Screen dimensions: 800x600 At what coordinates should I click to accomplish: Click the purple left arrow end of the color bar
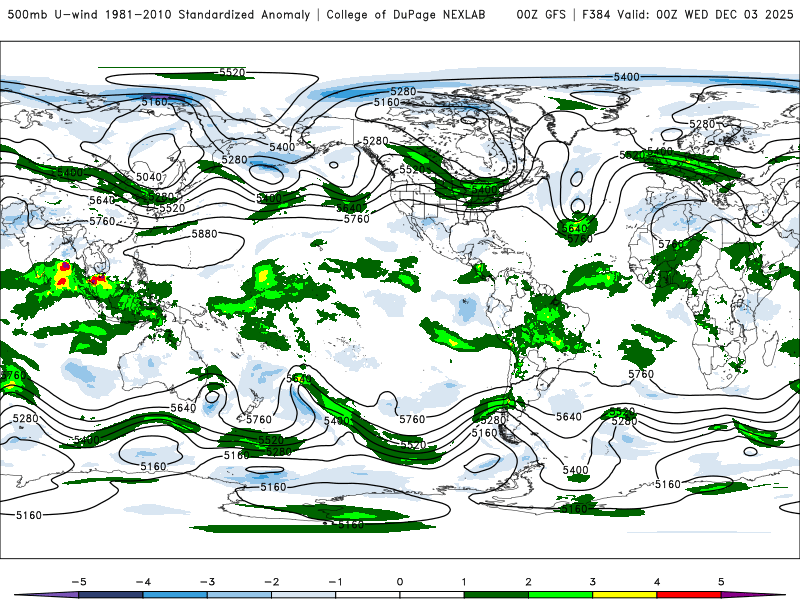pos(46,595)
